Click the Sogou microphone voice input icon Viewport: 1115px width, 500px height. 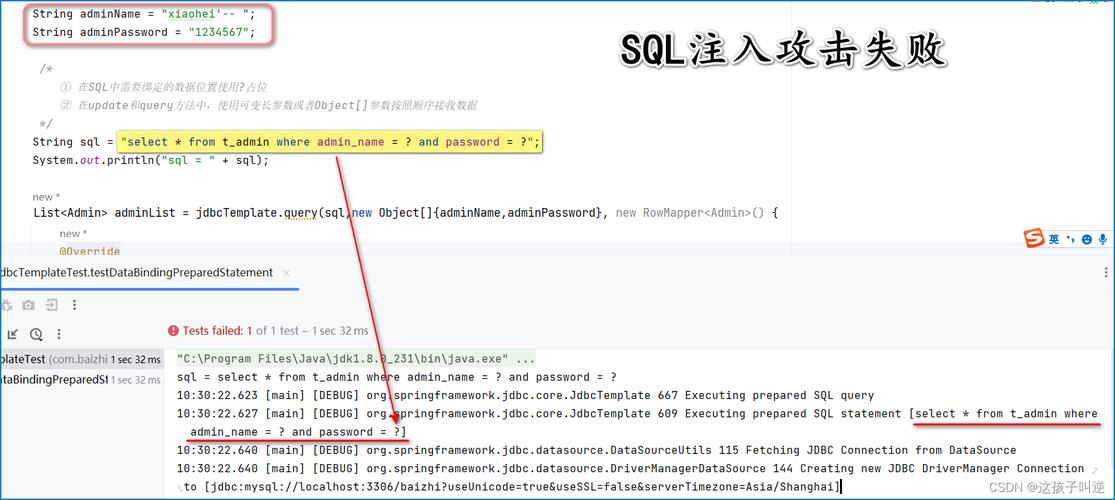click(x=1103, y=240)
